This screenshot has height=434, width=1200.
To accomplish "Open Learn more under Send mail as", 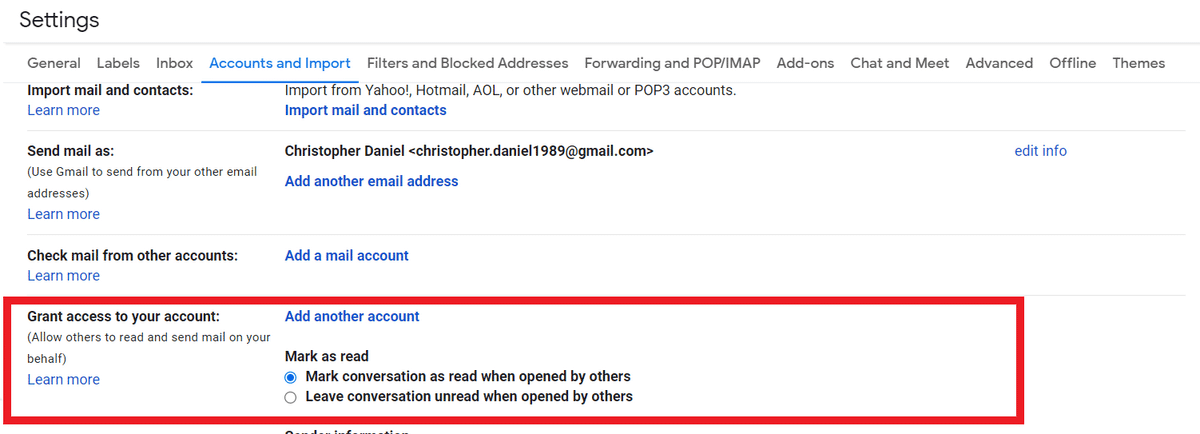I will (64, 214).
